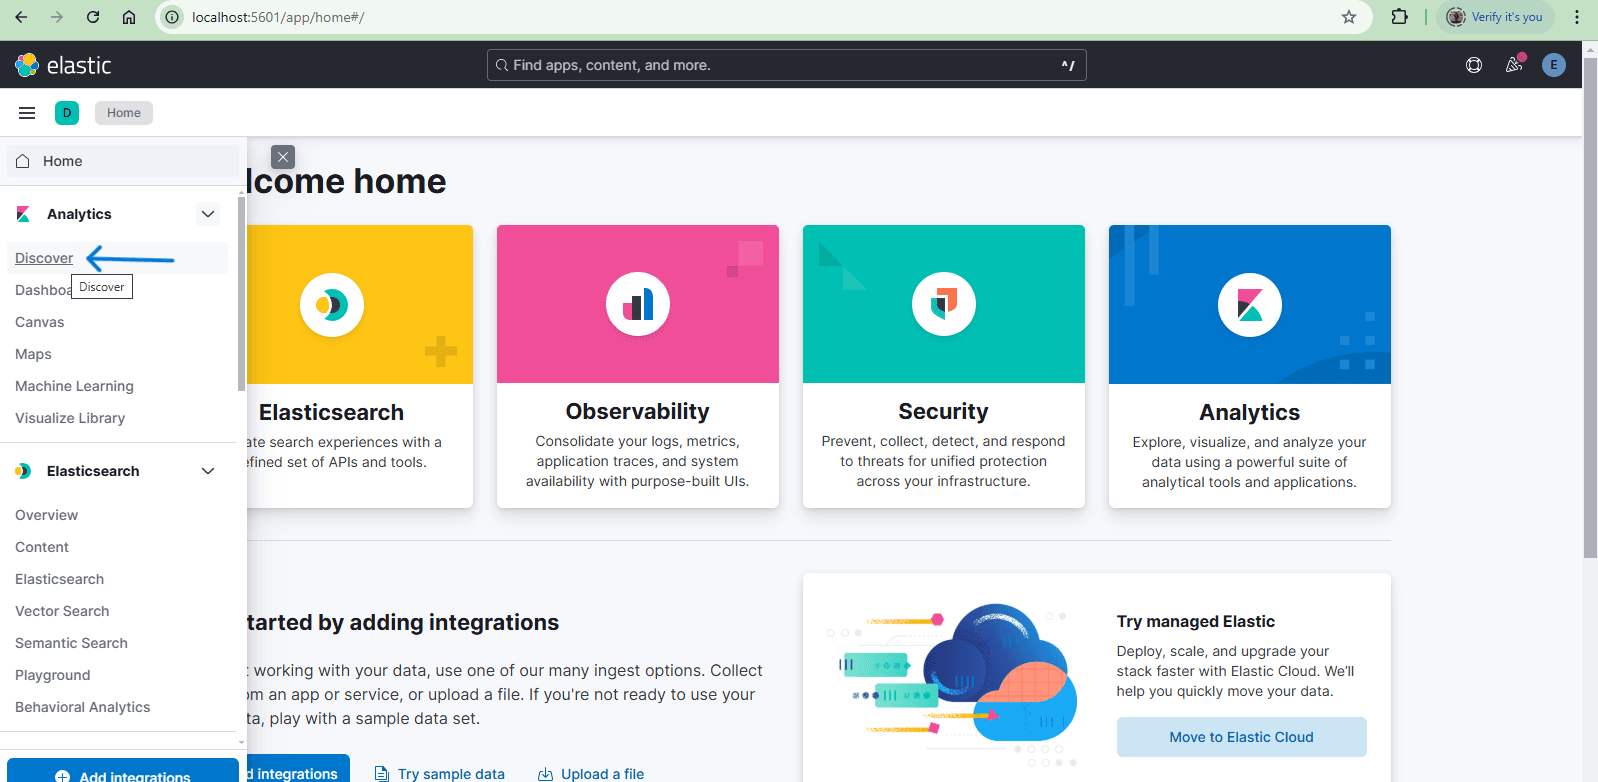The image size is (1598, 782).
Task: Open Content under Elasticsearch
Action: point(42,547)
